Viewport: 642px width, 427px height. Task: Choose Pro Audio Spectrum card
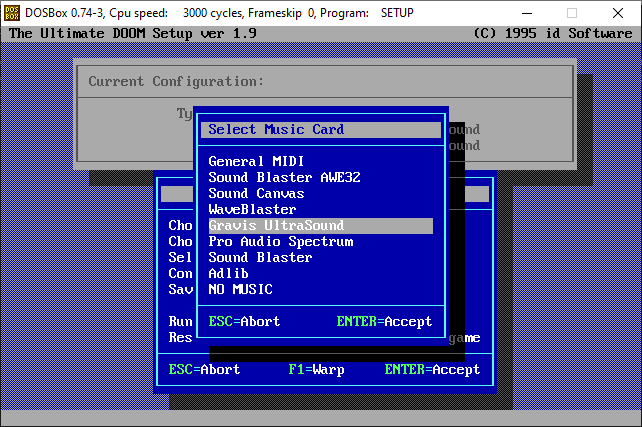click(x=280, y=242)
